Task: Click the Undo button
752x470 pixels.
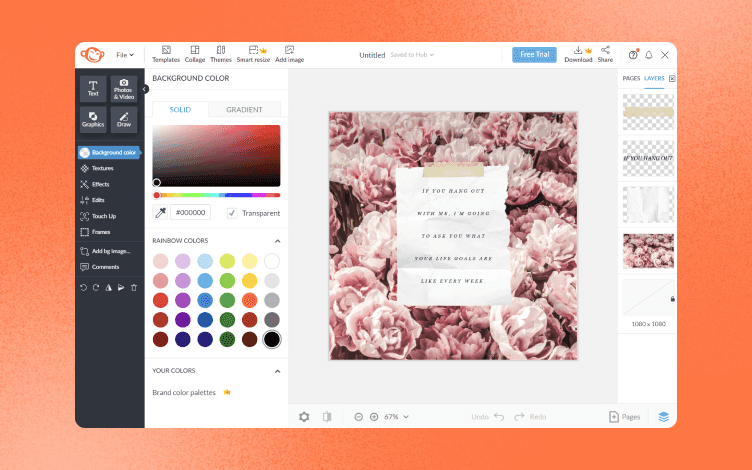Action: pos(487,417)
